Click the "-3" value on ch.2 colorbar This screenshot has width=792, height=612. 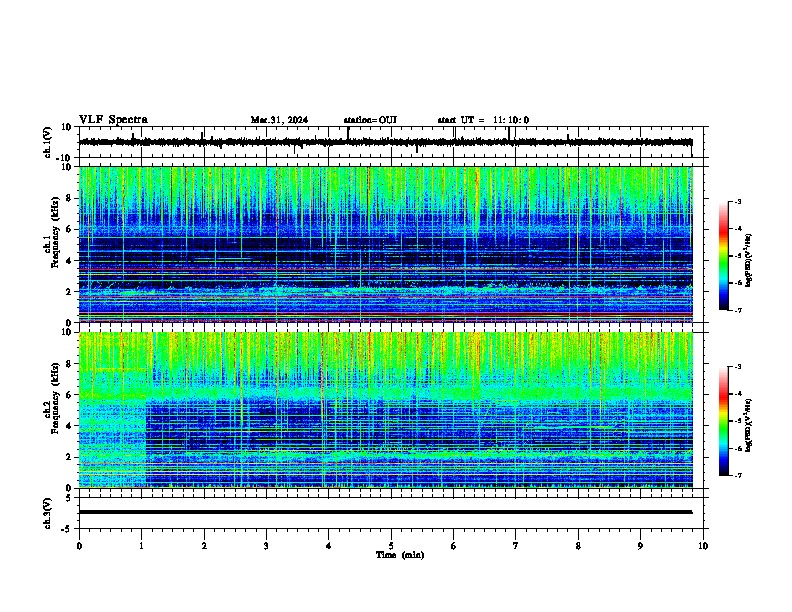pyautogui.click(x=737, y=367)
